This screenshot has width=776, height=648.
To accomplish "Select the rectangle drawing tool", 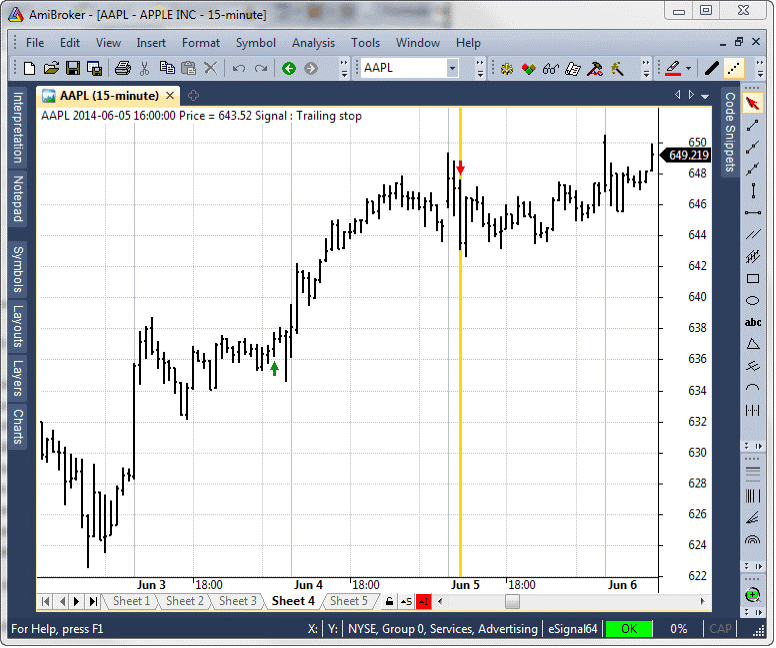I will click(753, 279).
